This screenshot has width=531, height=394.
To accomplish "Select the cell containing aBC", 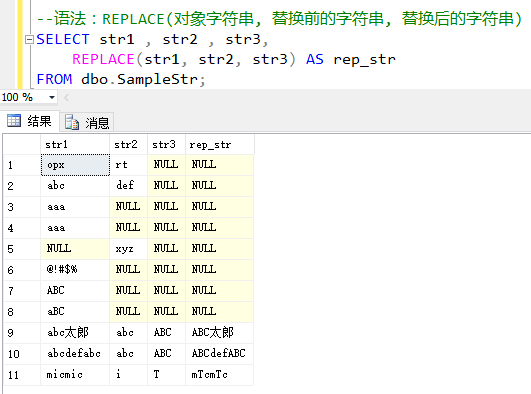I will 75,312.
